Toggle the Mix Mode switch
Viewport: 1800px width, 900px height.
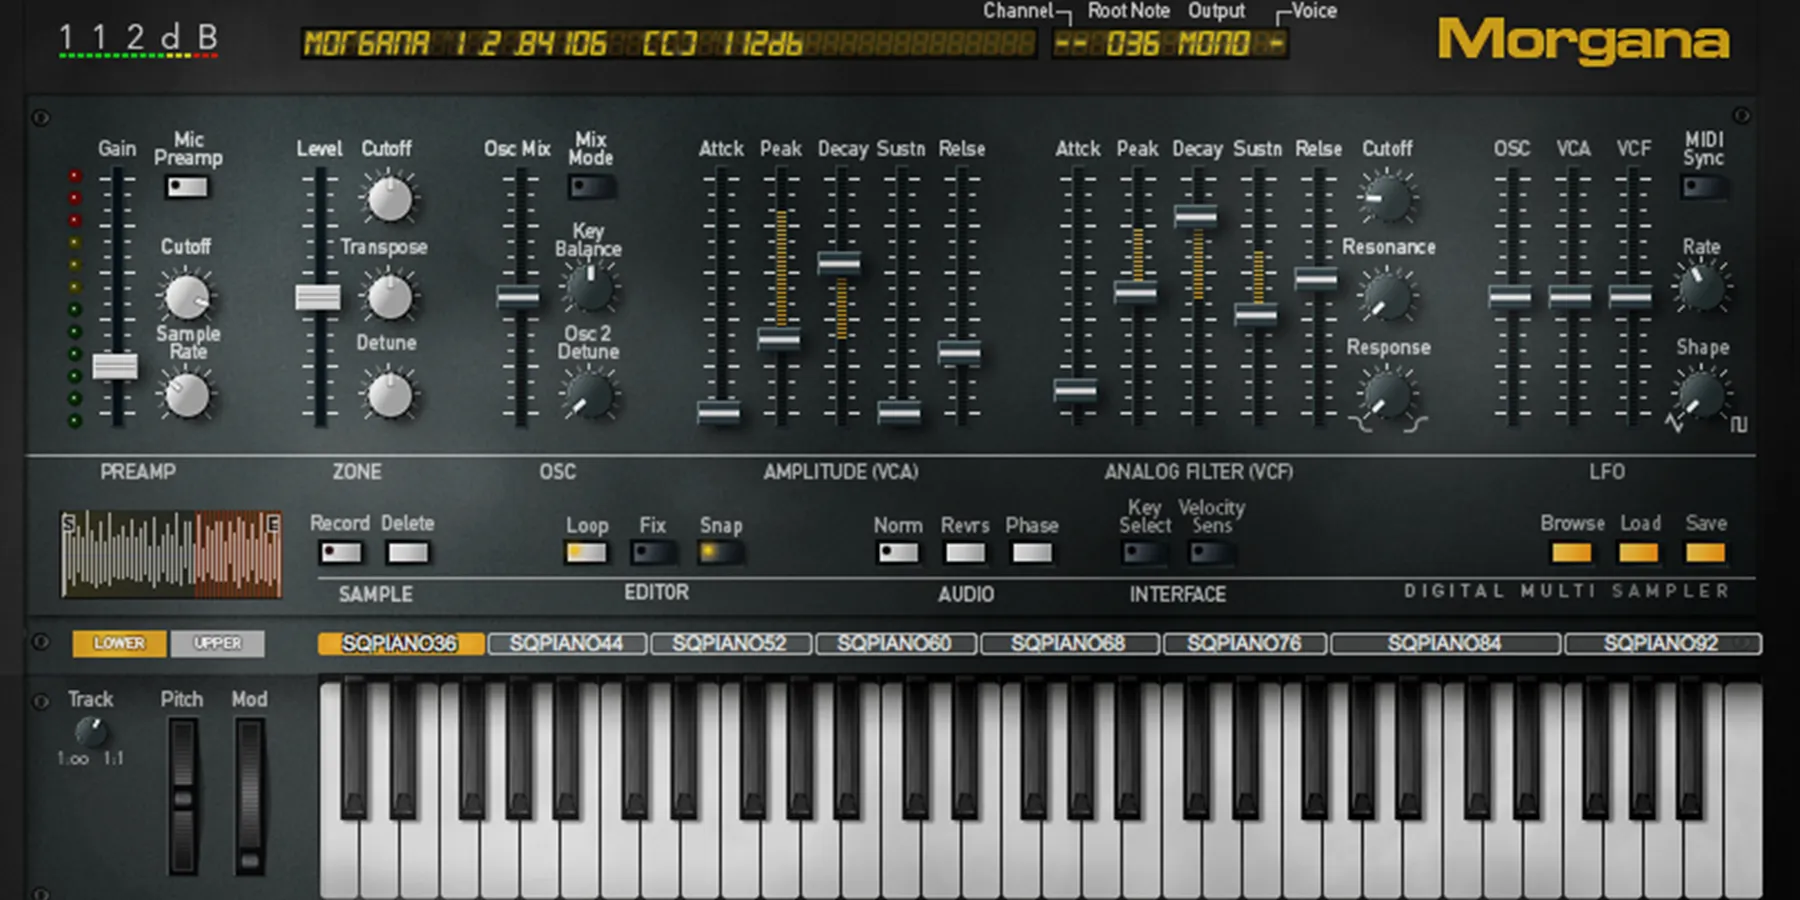pyautogui.click(x=590, y=187)
